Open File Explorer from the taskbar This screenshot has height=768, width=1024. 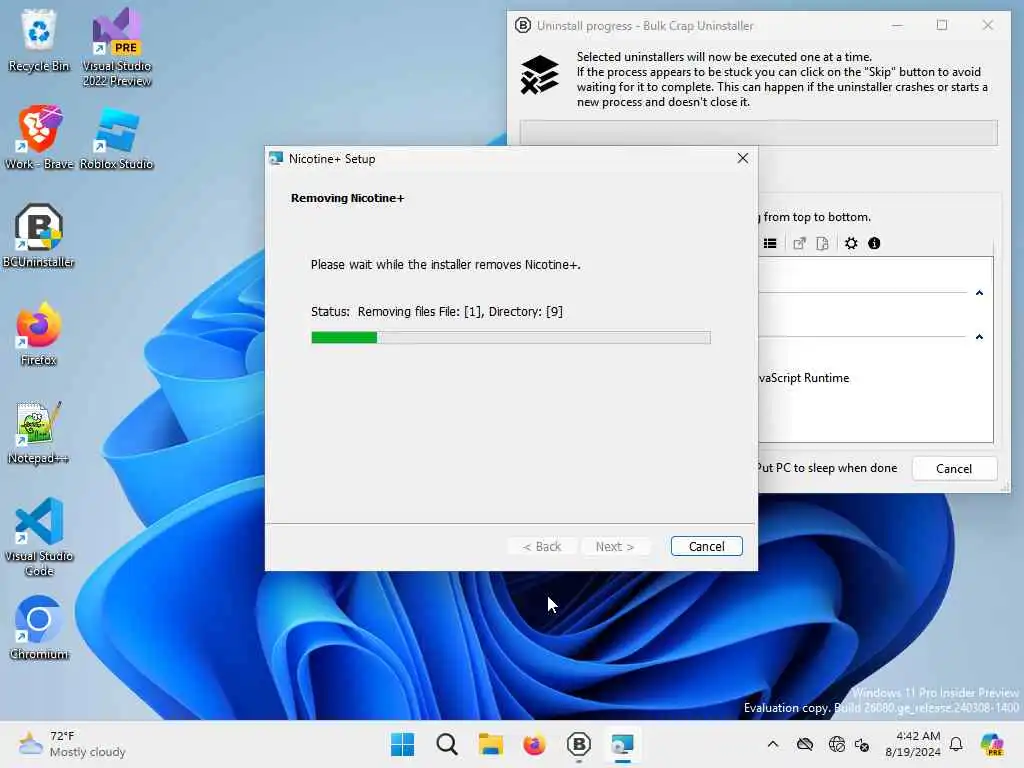490,744
